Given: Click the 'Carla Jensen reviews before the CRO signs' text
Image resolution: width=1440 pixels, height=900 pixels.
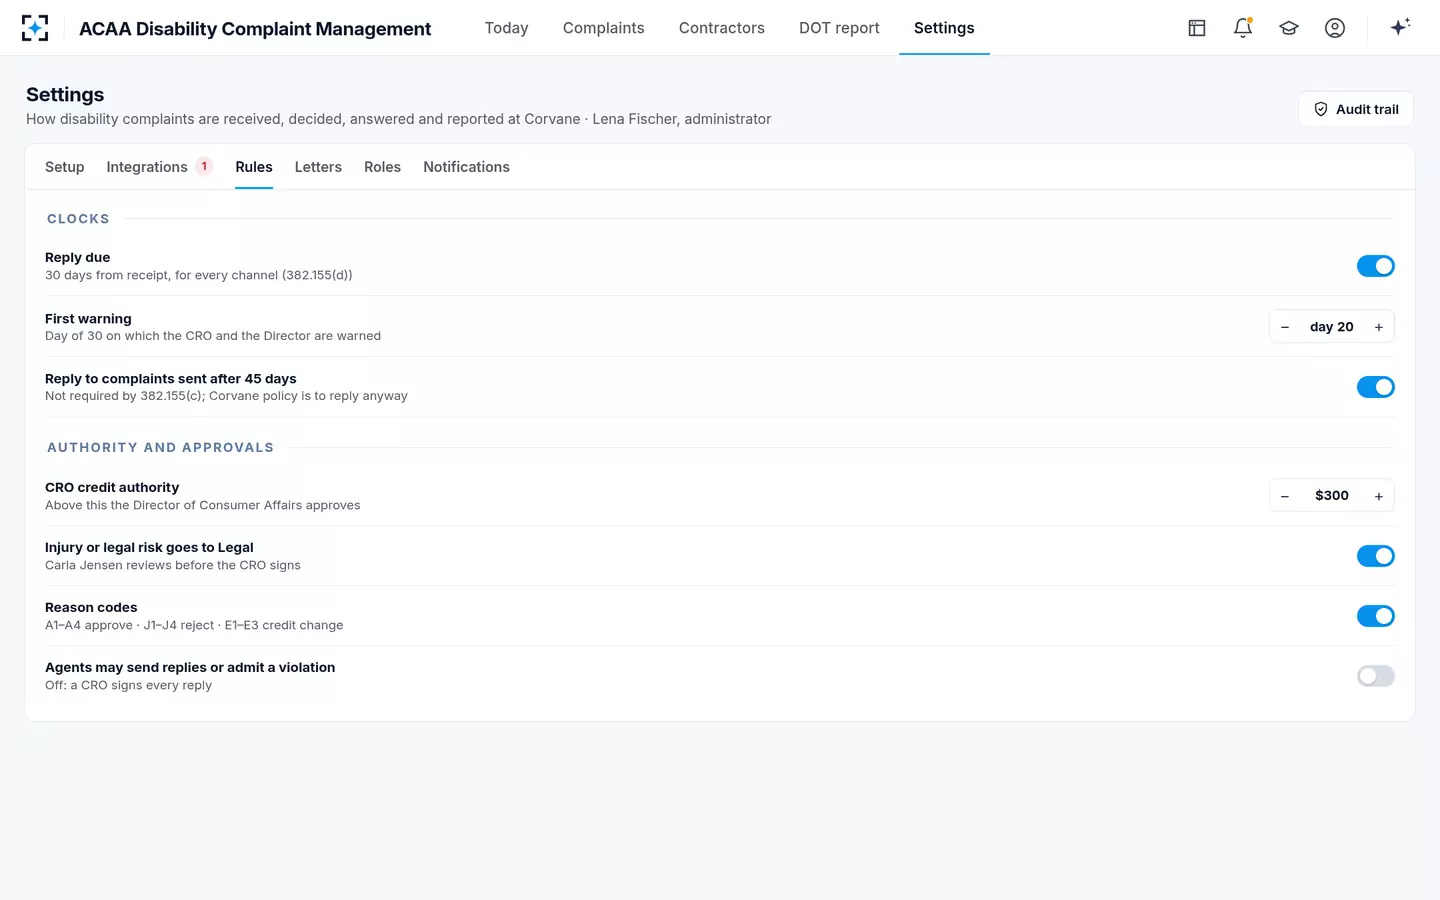Looking at the screenshot, I should click(173, 565).
